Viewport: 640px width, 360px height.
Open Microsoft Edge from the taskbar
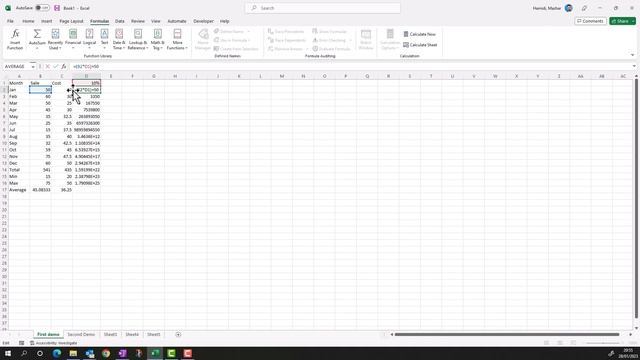(57, 353)
